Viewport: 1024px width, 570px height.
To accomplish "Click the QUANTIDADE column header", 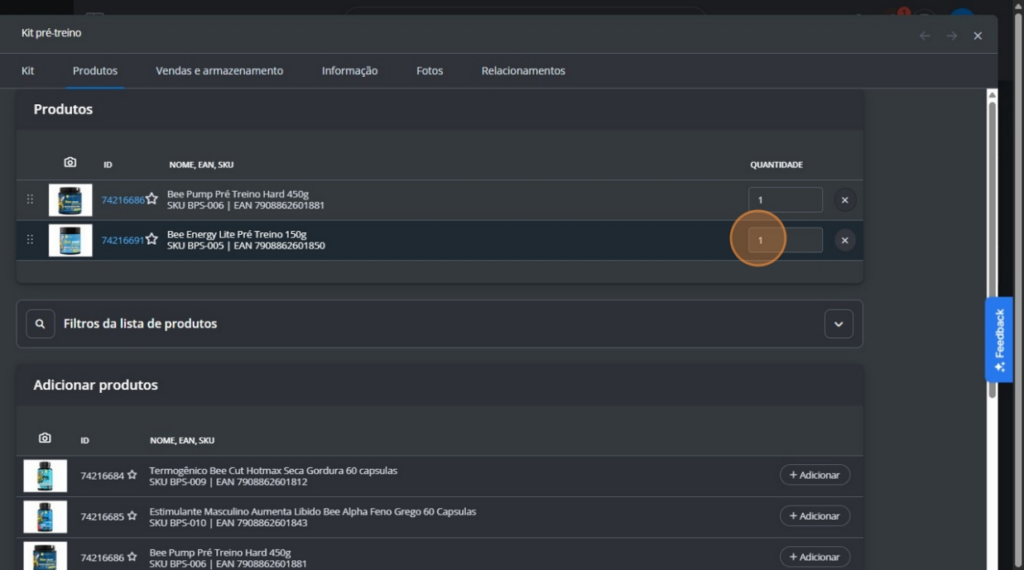I will coord(776,165).
